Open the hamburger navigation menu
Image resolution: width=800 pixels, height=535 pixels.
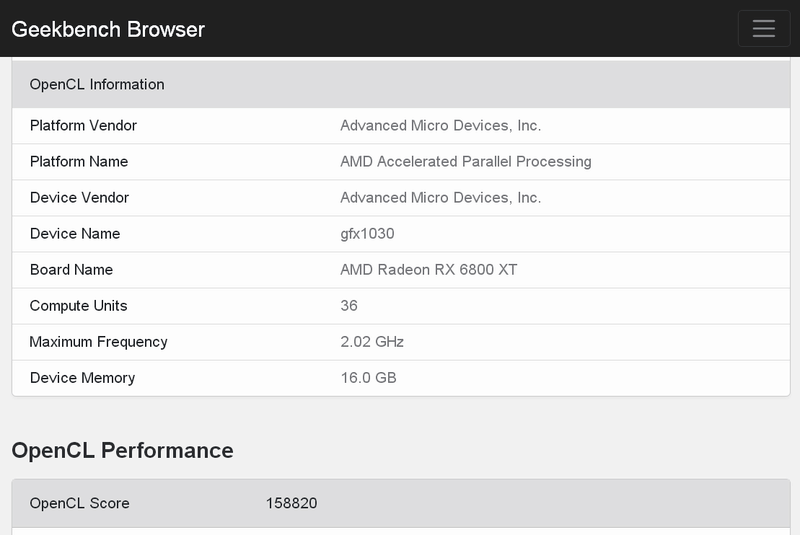click(x=764, y=28)
